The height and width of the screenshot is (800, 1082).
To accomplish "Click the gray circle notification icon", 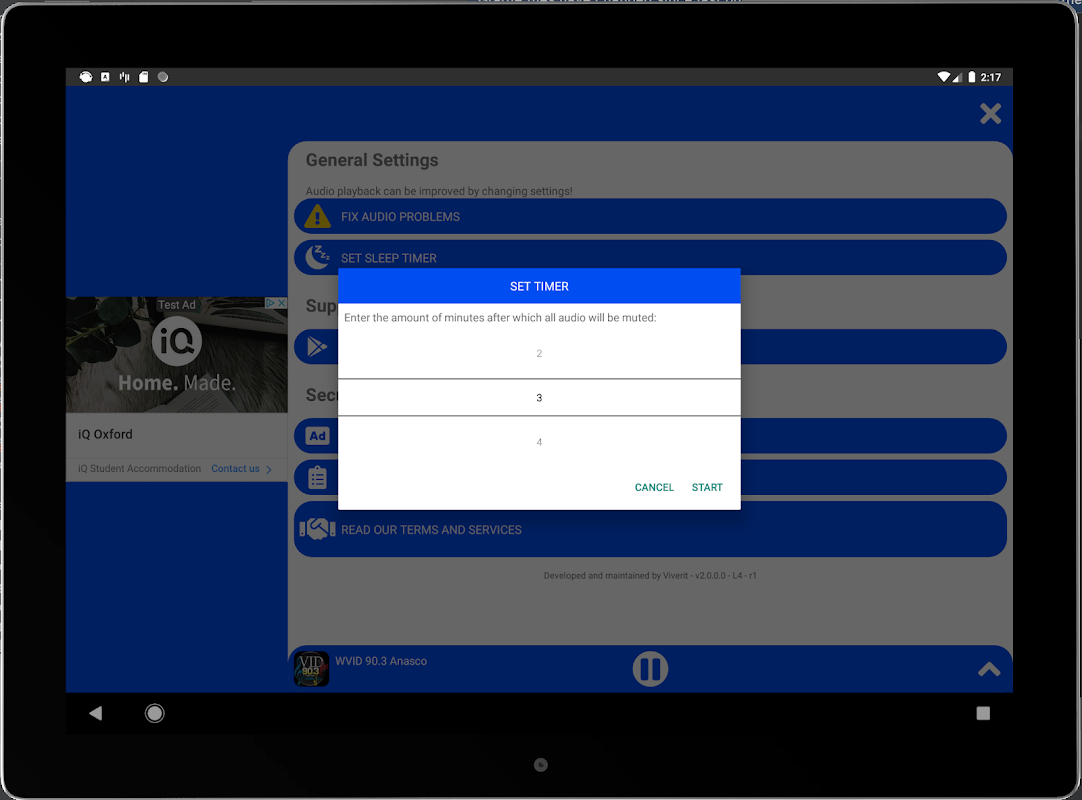I will 163,77.
